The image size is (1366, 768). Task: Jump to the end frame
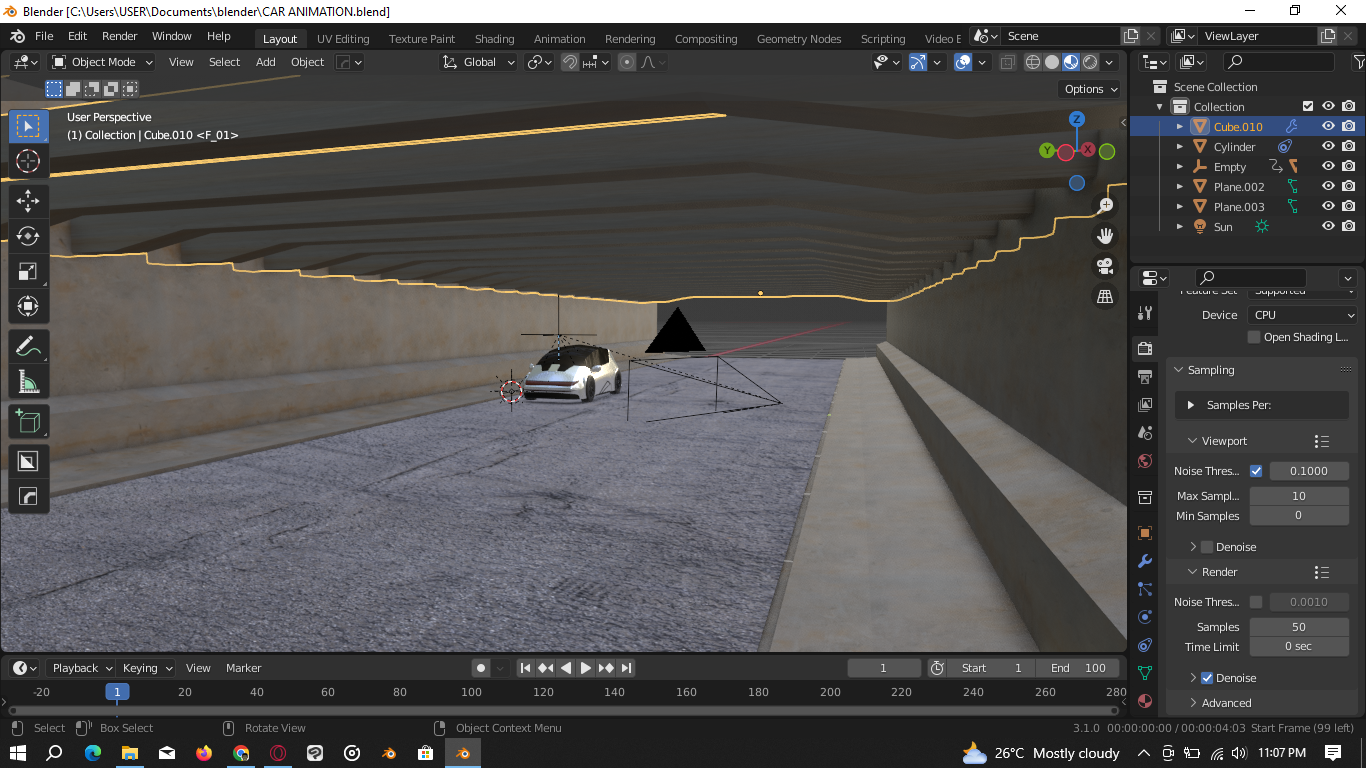point(627,668)
